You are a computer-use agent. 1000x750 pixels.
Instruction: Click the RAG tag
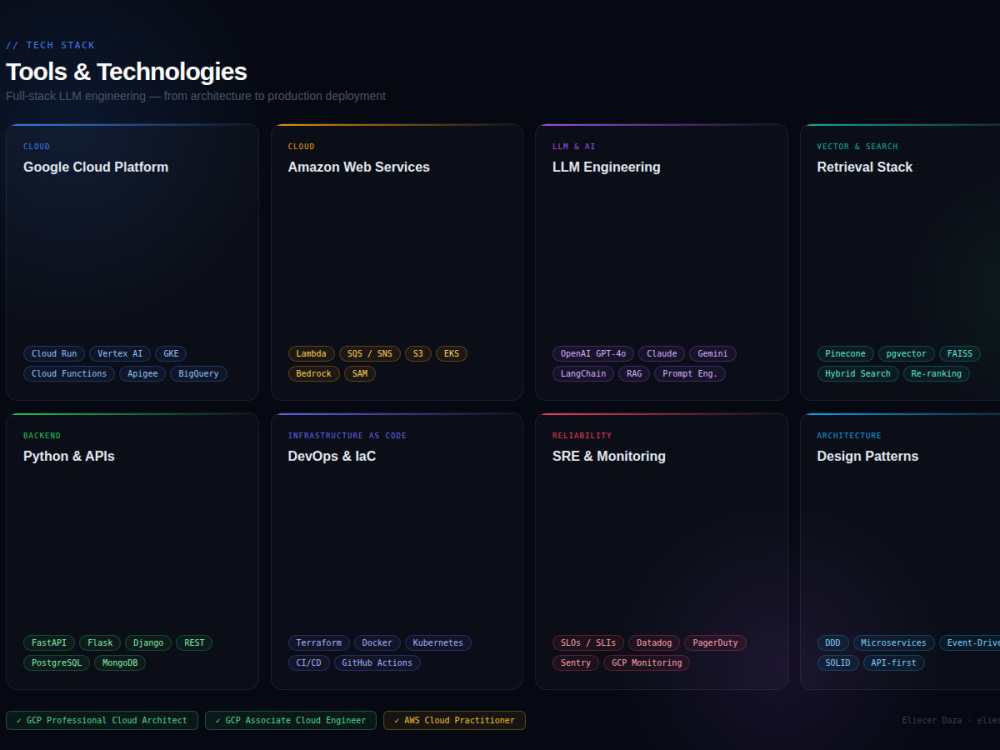634,374
